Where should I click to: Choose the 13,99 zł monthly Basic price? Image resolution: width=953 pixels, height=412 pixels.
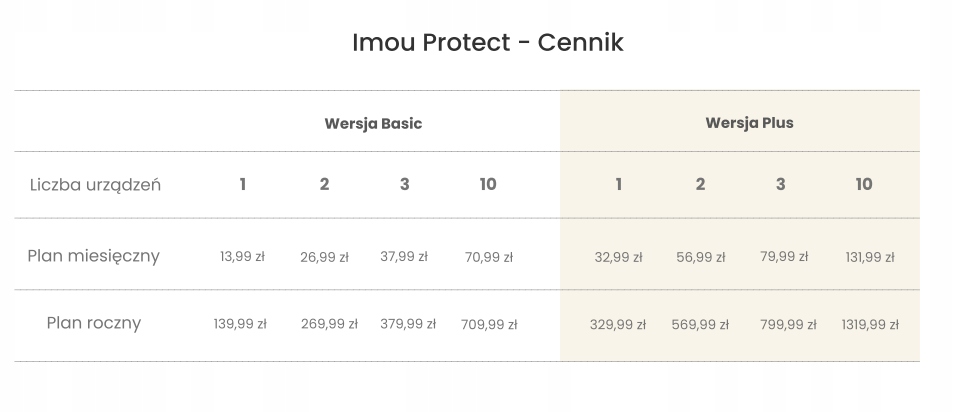(x=242, y=257)
